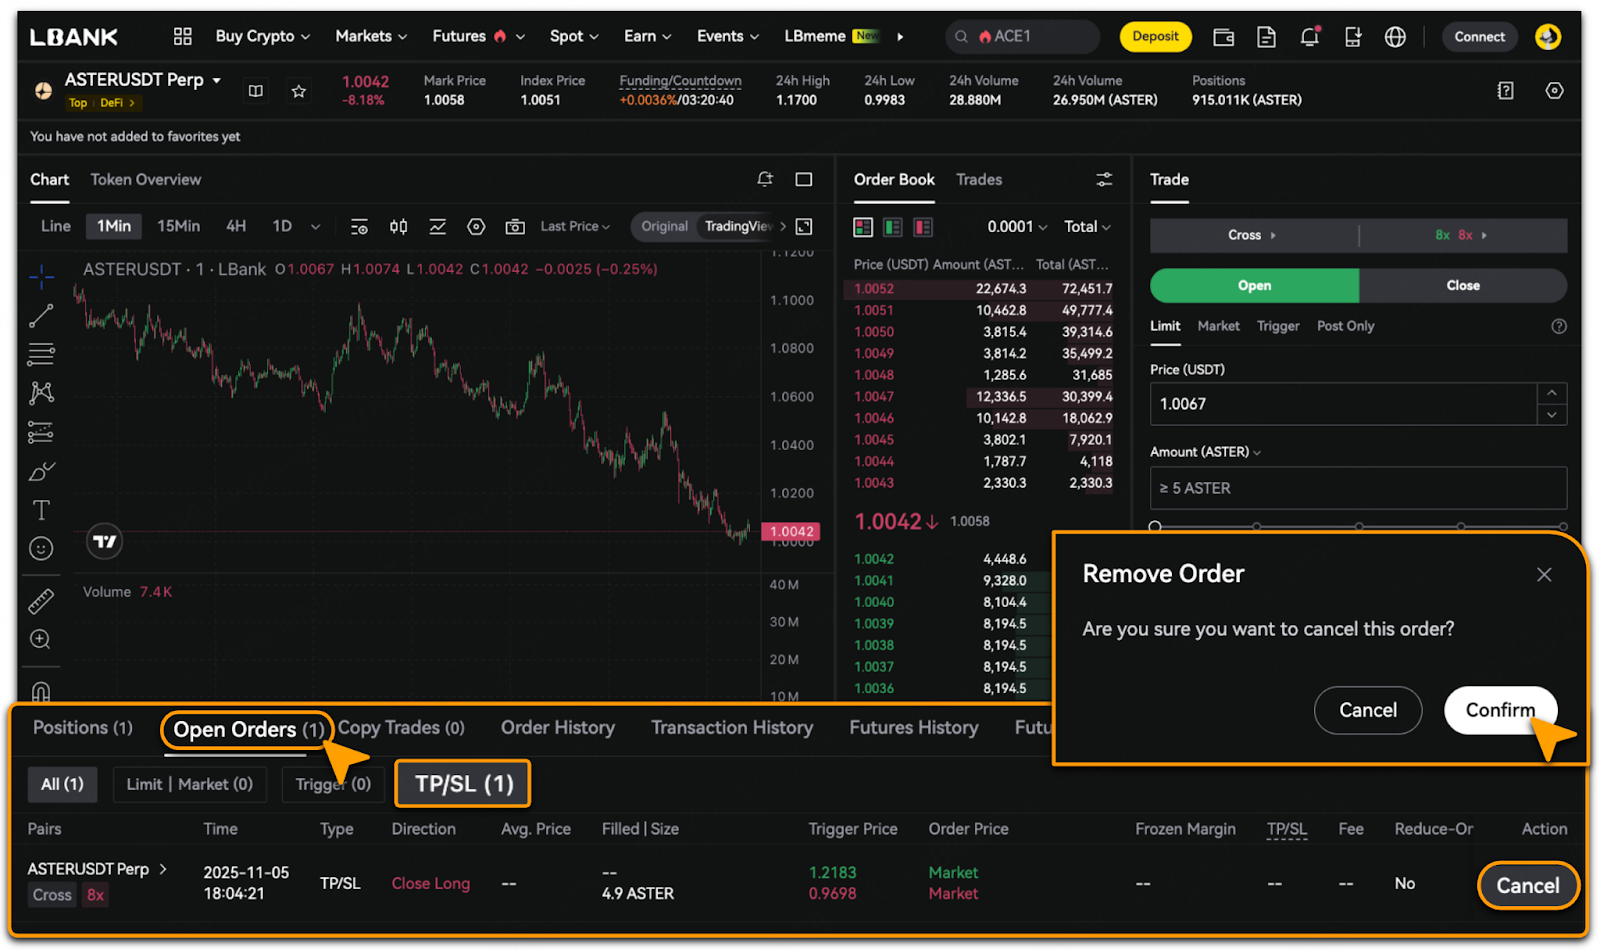Expand the Last Price dropdown
1600x950 pixels.
tap(575, 227)
